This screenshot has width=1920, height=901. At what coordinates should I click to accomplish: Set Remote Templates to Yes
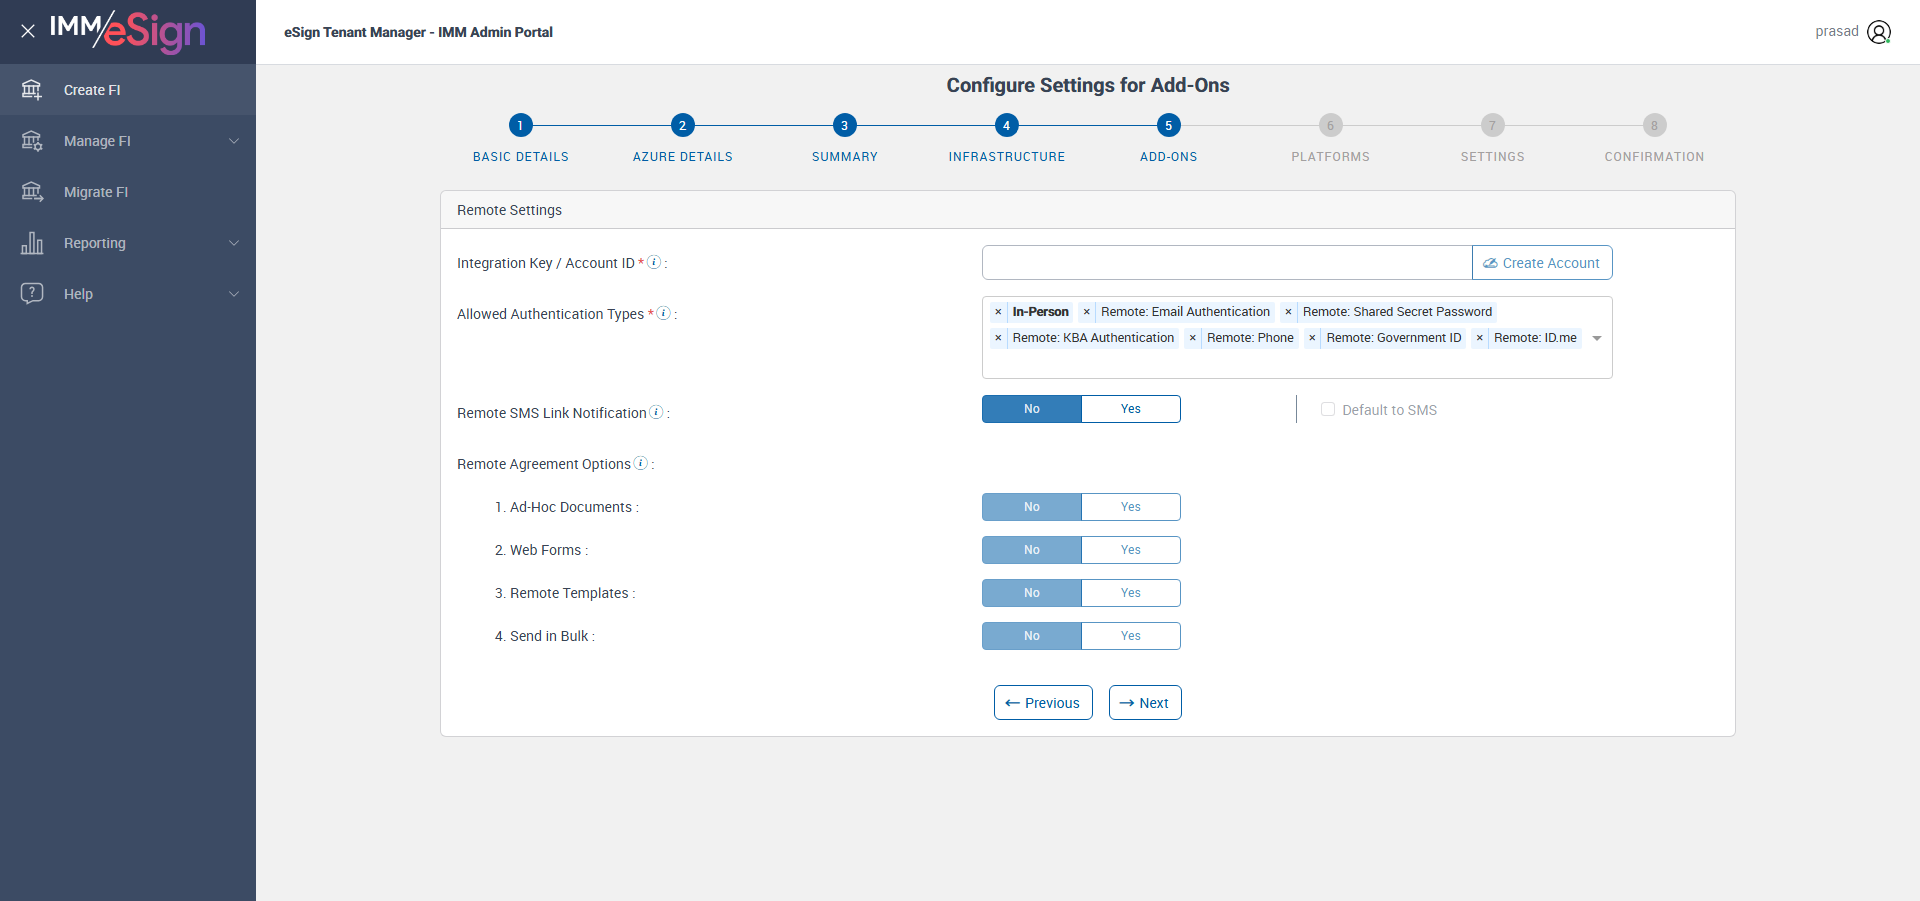click(1131, 593)
